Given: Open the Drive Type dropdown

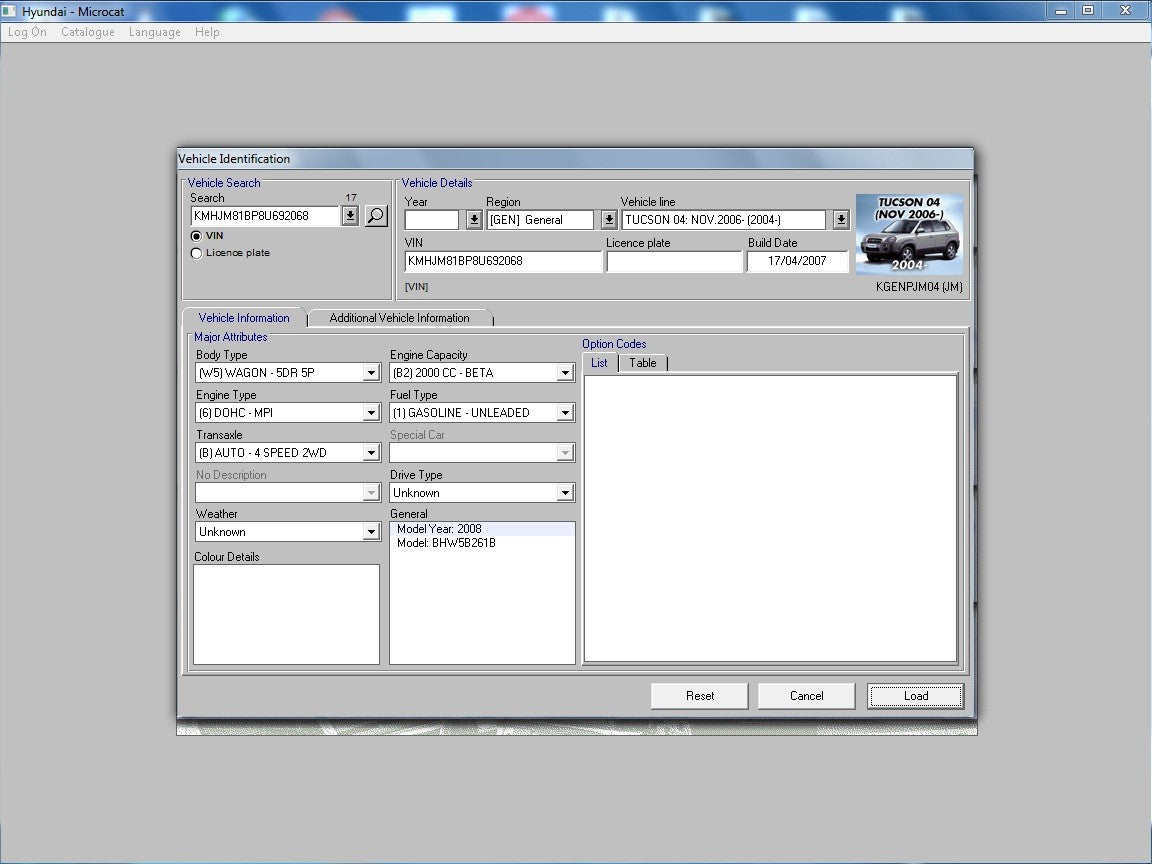Looking at the screenshot, I should [x=565, y=493].
